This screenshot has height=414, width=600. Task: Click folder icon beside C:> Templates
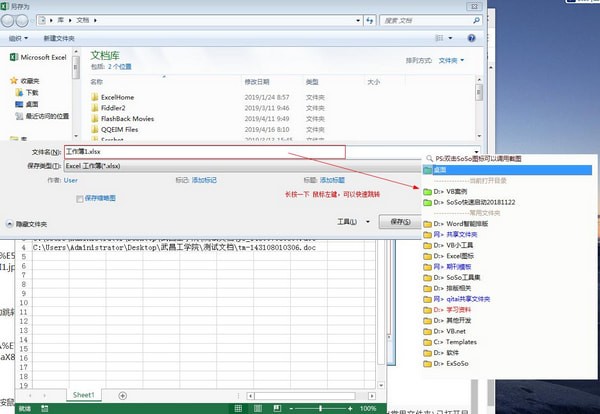(x=427, y=342)
